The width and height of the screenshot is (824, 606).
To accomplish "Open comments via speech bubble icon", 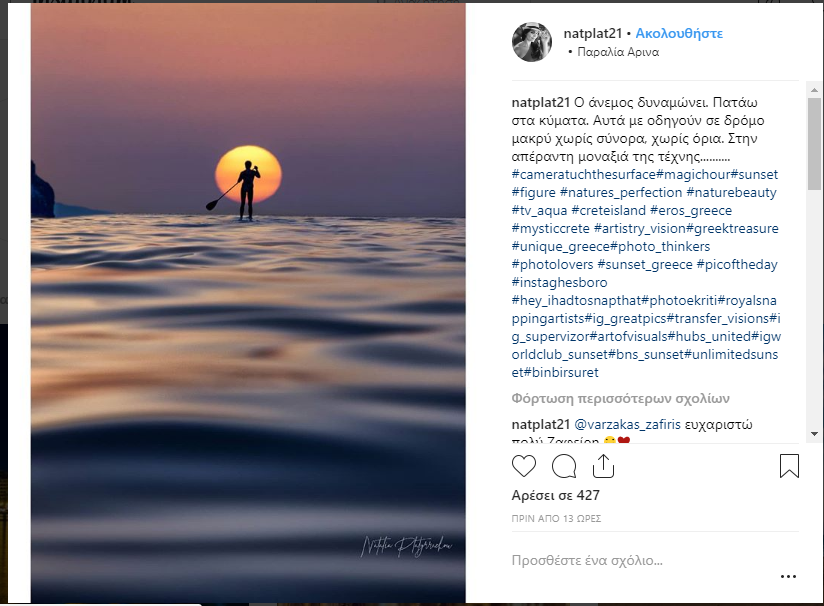I will [564, 466].
